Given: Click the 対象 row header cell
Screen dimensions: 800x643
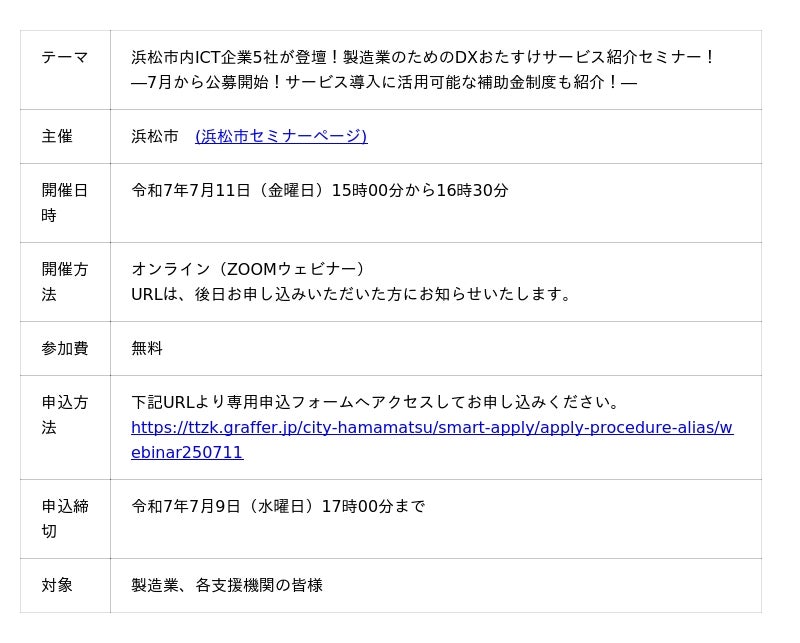Looking at the screenshot, I should [65, 585].
